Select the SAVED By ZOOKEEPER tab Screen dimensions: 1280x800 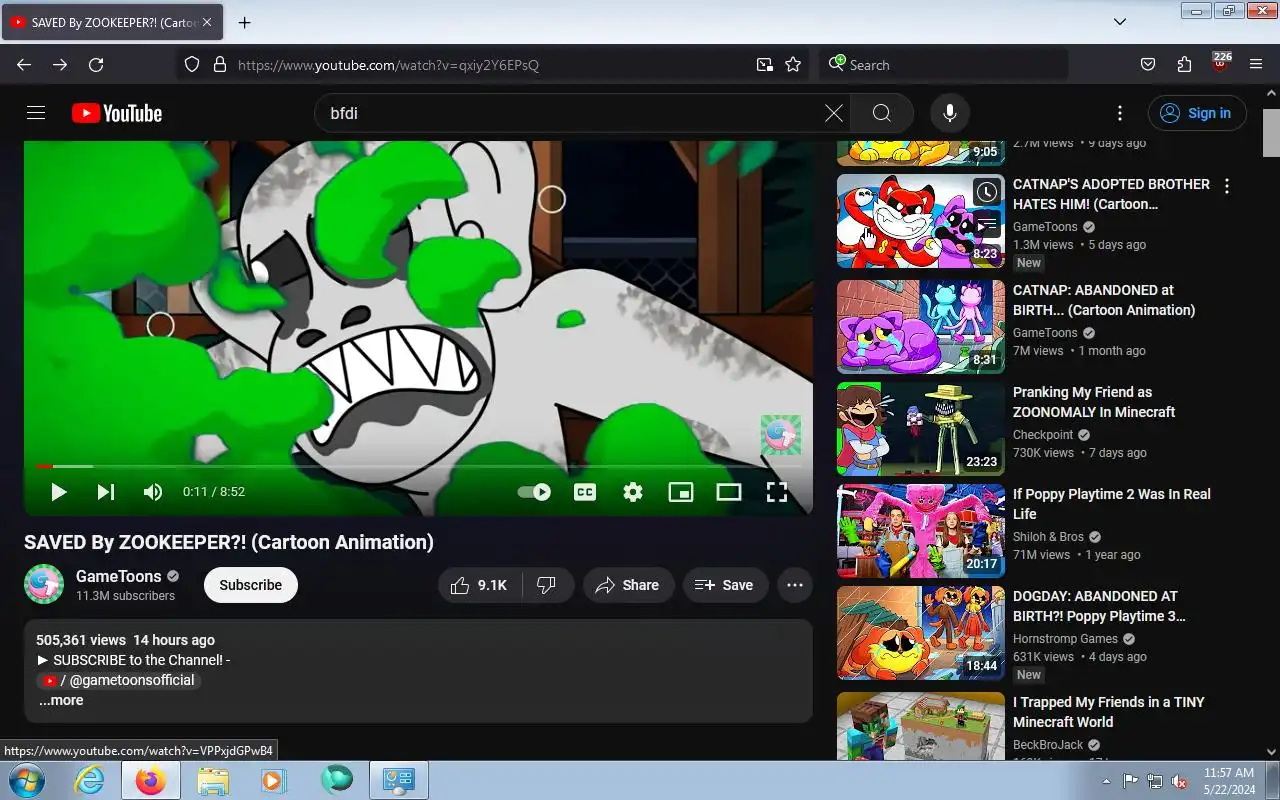point(112,22)
